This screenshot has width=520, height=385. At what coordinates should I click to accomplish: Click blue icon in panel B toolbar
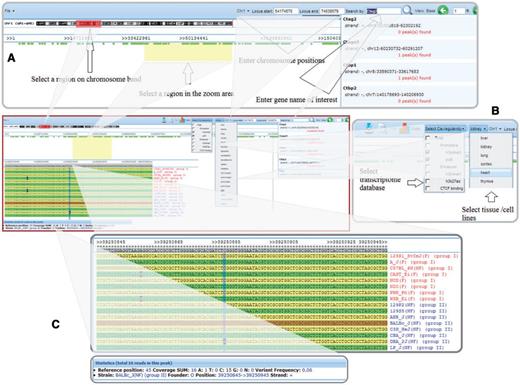point(369,126)
